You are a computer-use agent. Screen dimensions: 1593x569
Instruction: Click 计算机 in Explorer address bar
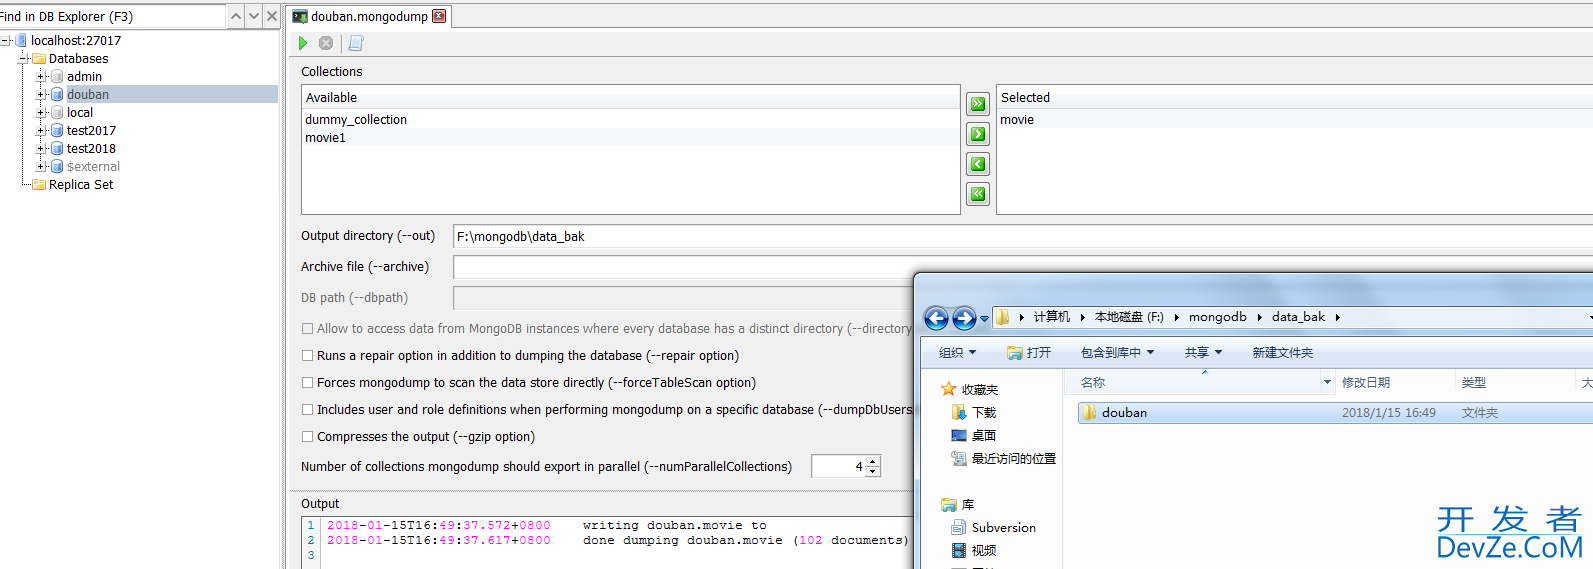[1051, 317]
